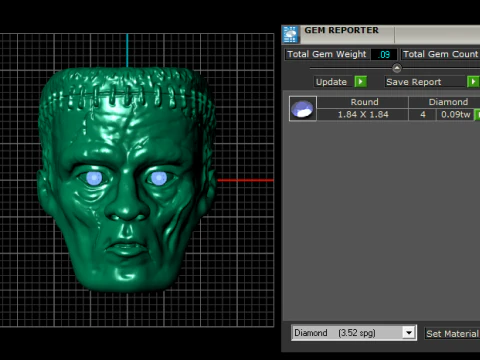
Task: Click the green arrow next to Update
Action: pyautogui.click(x=361, y=82)
